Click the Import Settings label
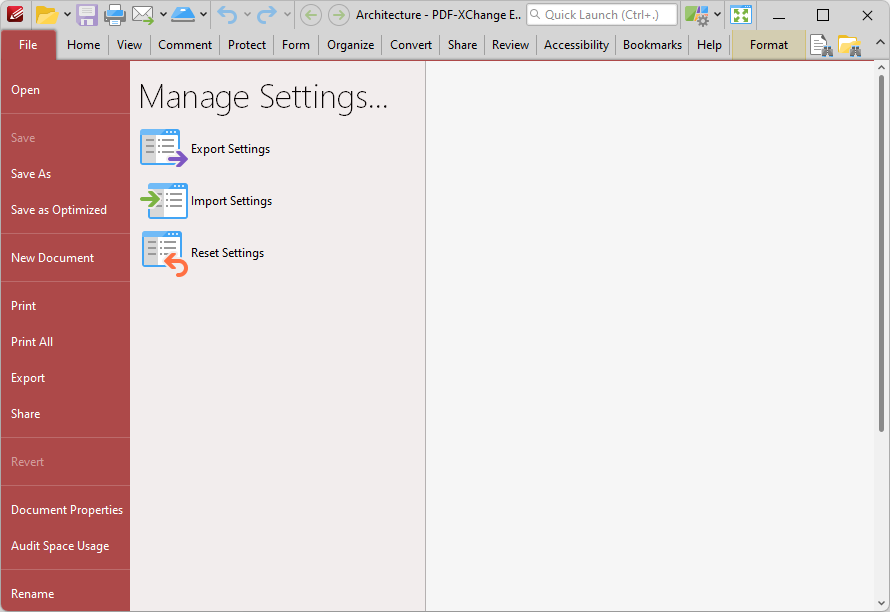 (232, 201)
